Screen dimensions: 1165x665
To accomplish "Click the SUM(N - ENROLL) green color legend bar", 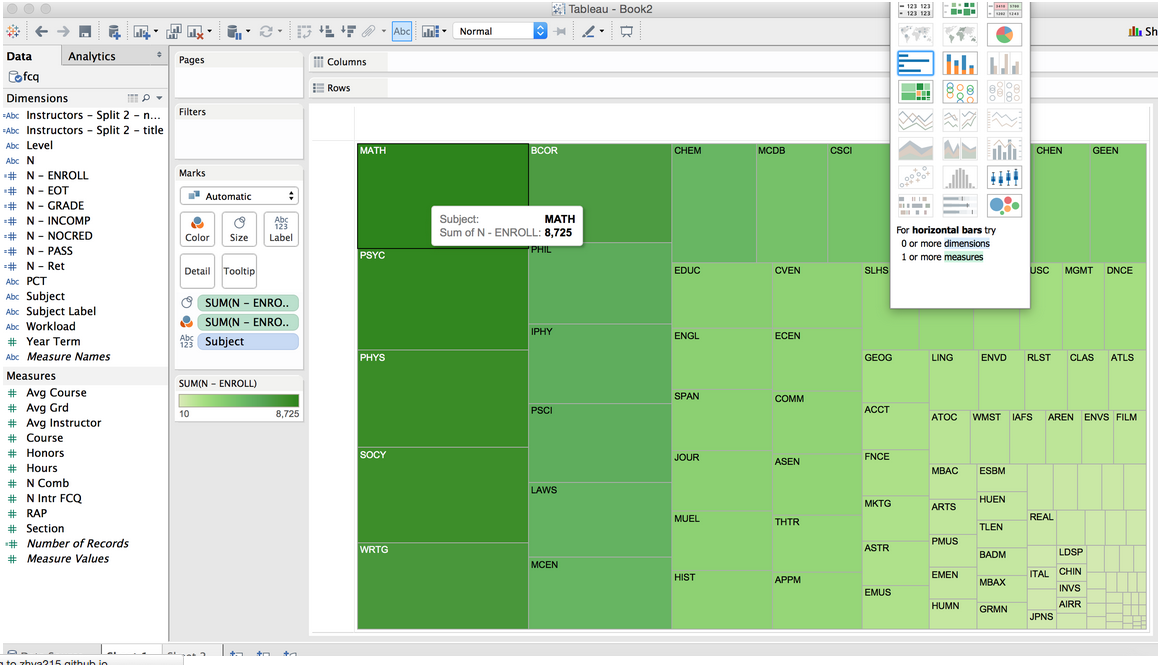I will pyautogui.click(x=239, y=401).
